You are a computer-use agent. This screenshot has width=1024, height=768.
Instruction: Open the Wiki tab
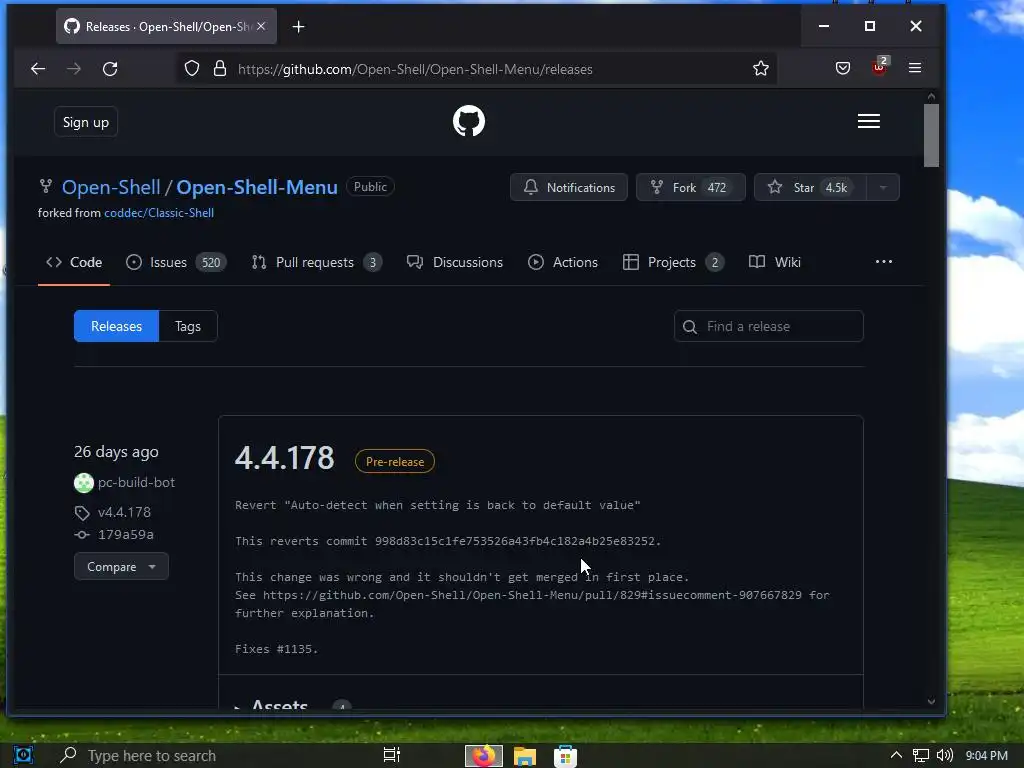click(775, 263)
